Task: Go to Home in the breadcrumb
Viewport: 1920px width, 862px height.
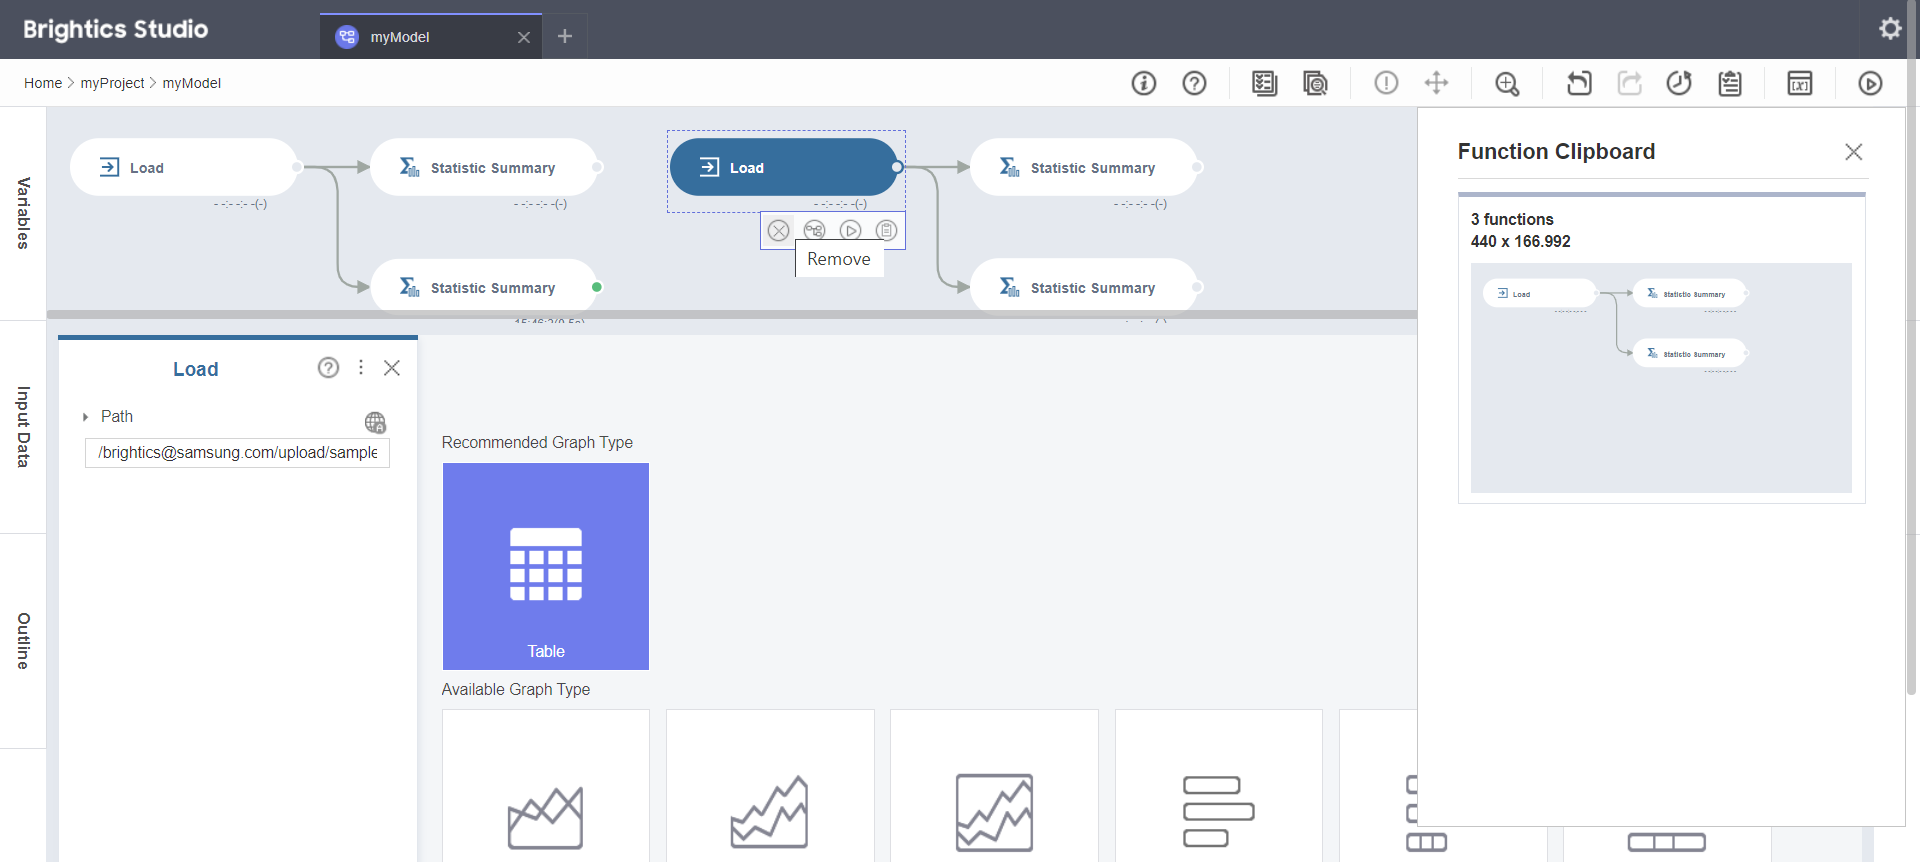Action: click(x=43, y=83)
